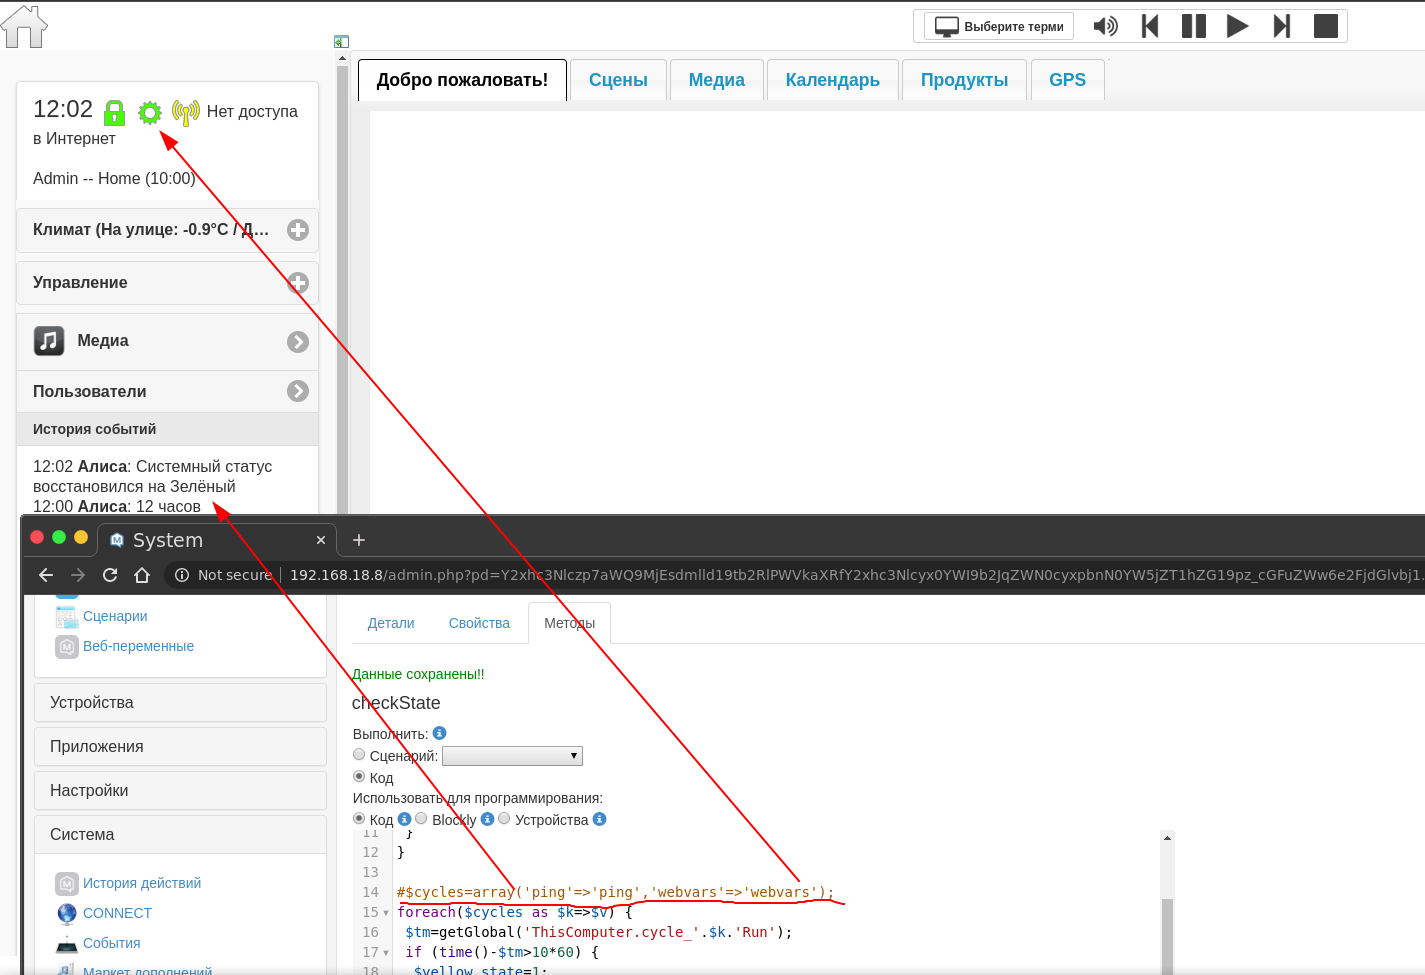Screen dimensions: 1425x975
Task: Expand the Климат section
Action: [297, 230]
